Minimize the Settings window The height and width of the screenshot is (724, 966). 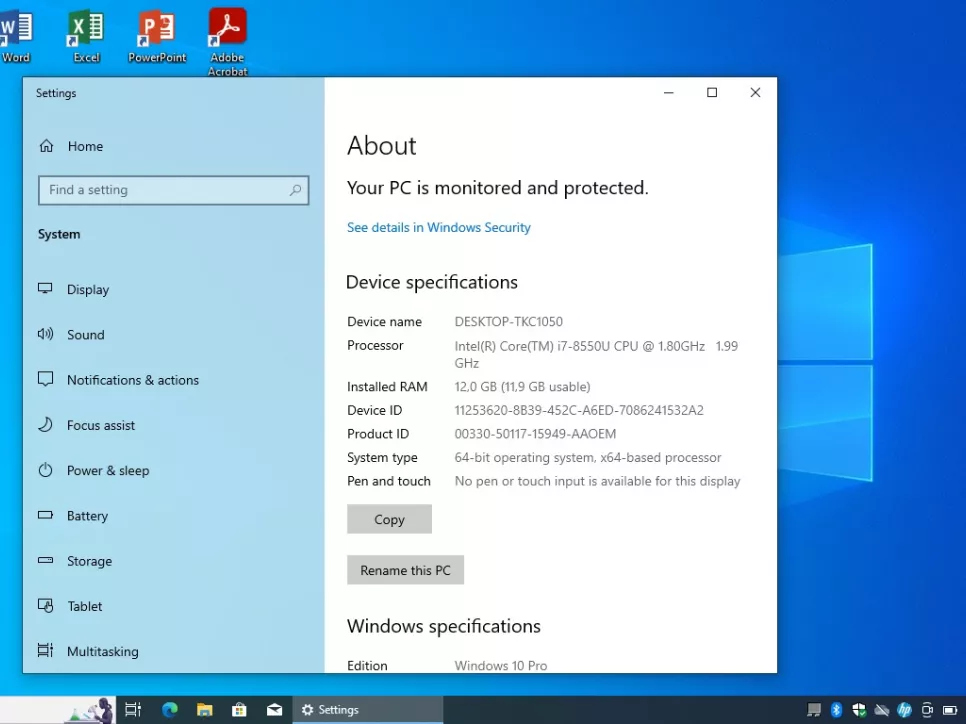pyautogui.click(x=668, y=92)
